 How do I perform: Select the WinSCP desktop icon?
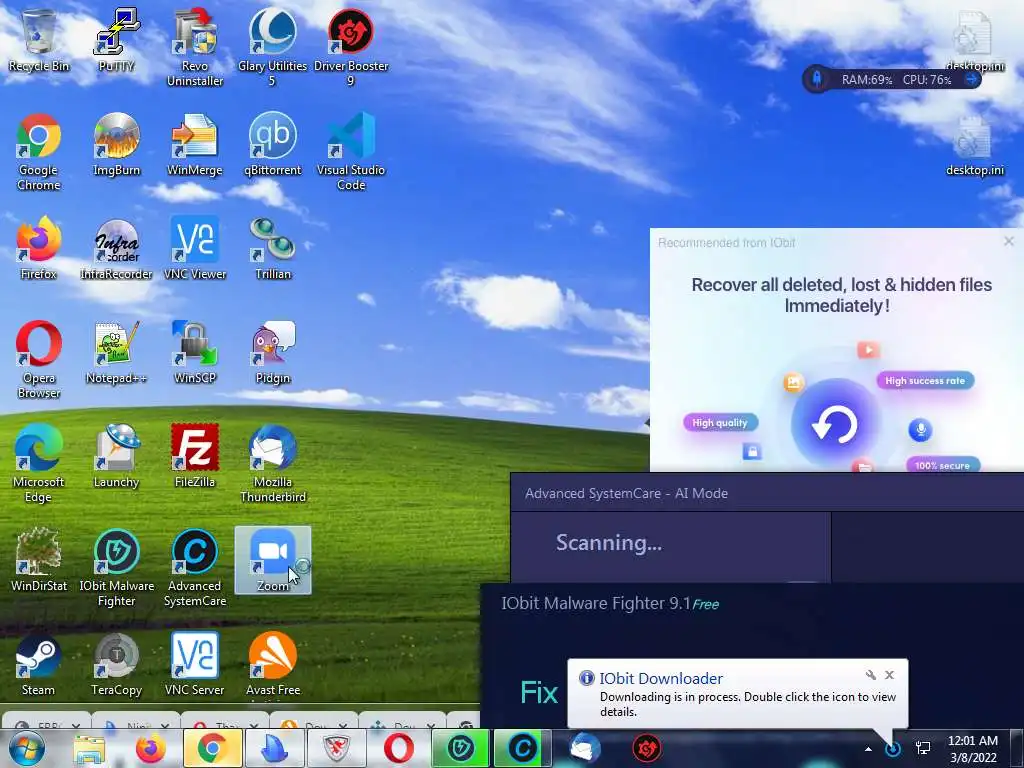click(195, 353)
